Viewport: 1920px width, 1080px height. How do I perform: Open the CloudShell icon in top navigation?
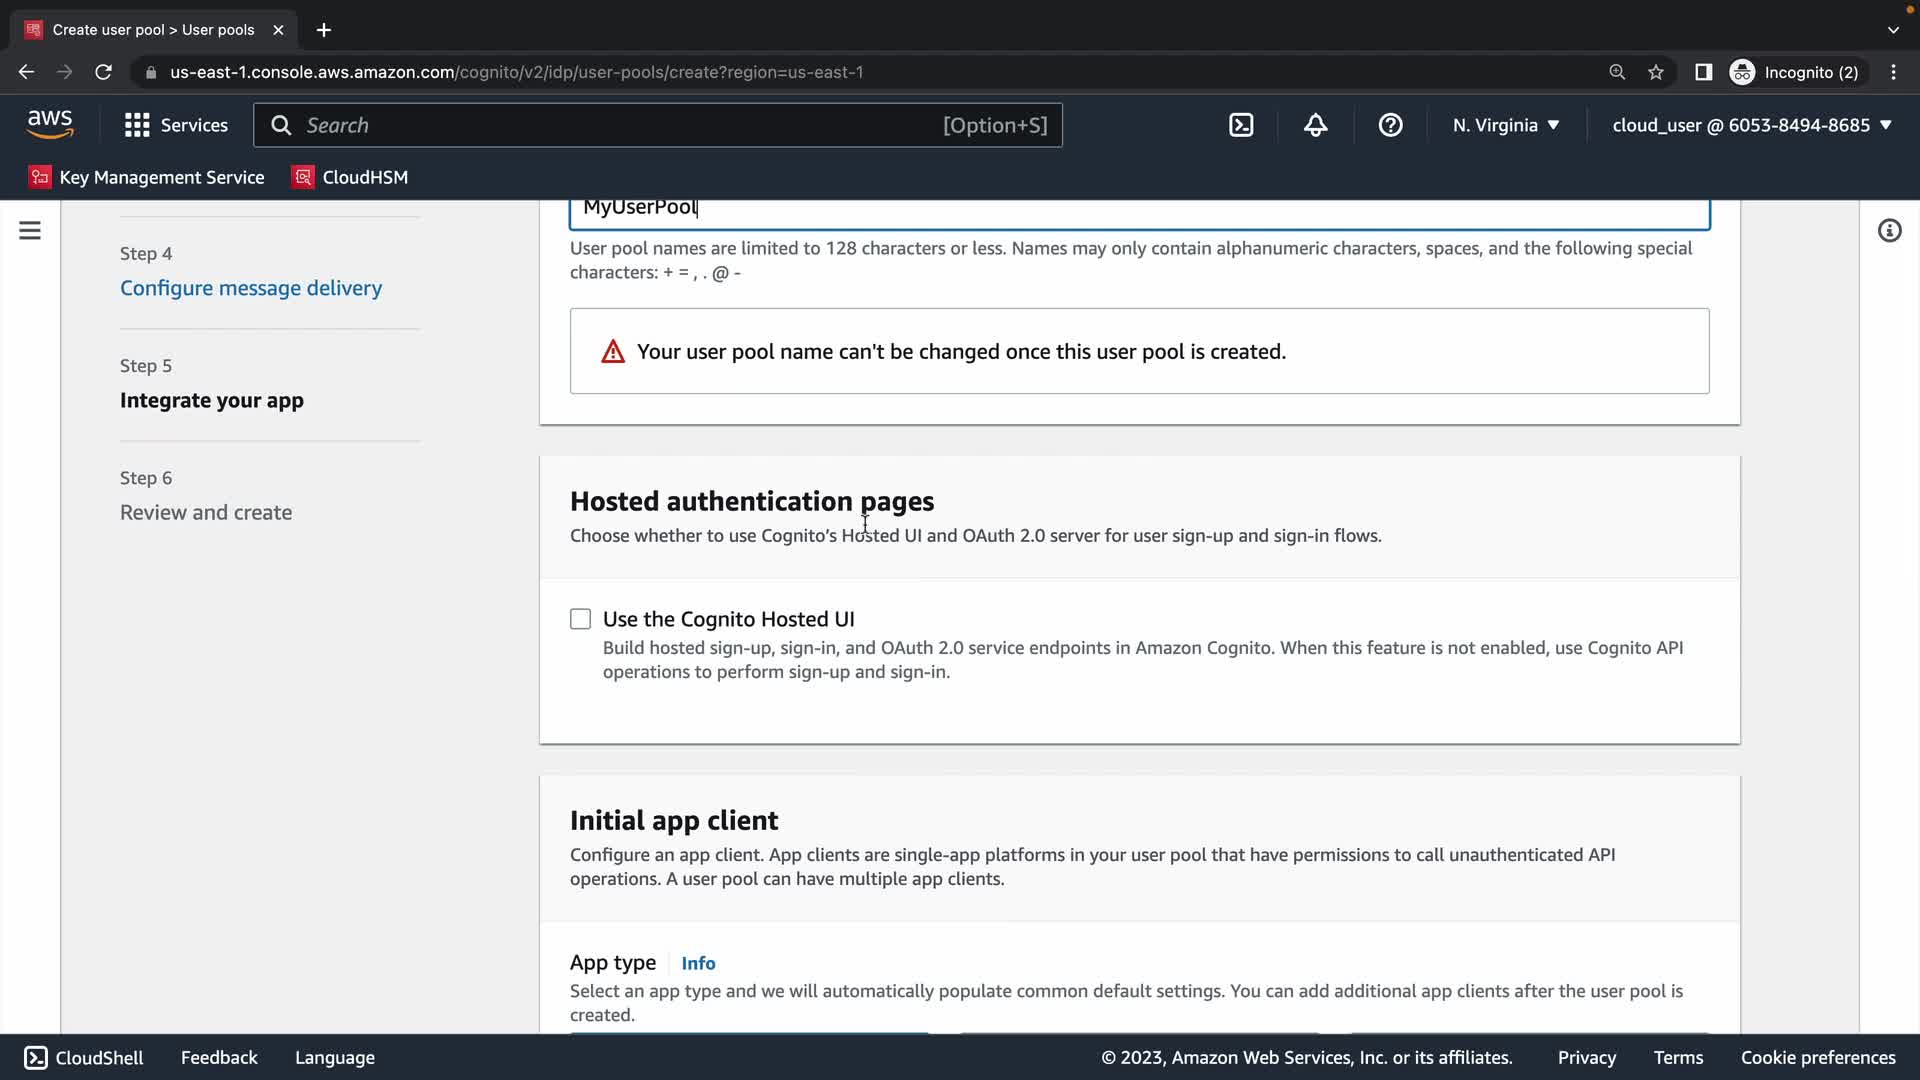point(1241,125)
